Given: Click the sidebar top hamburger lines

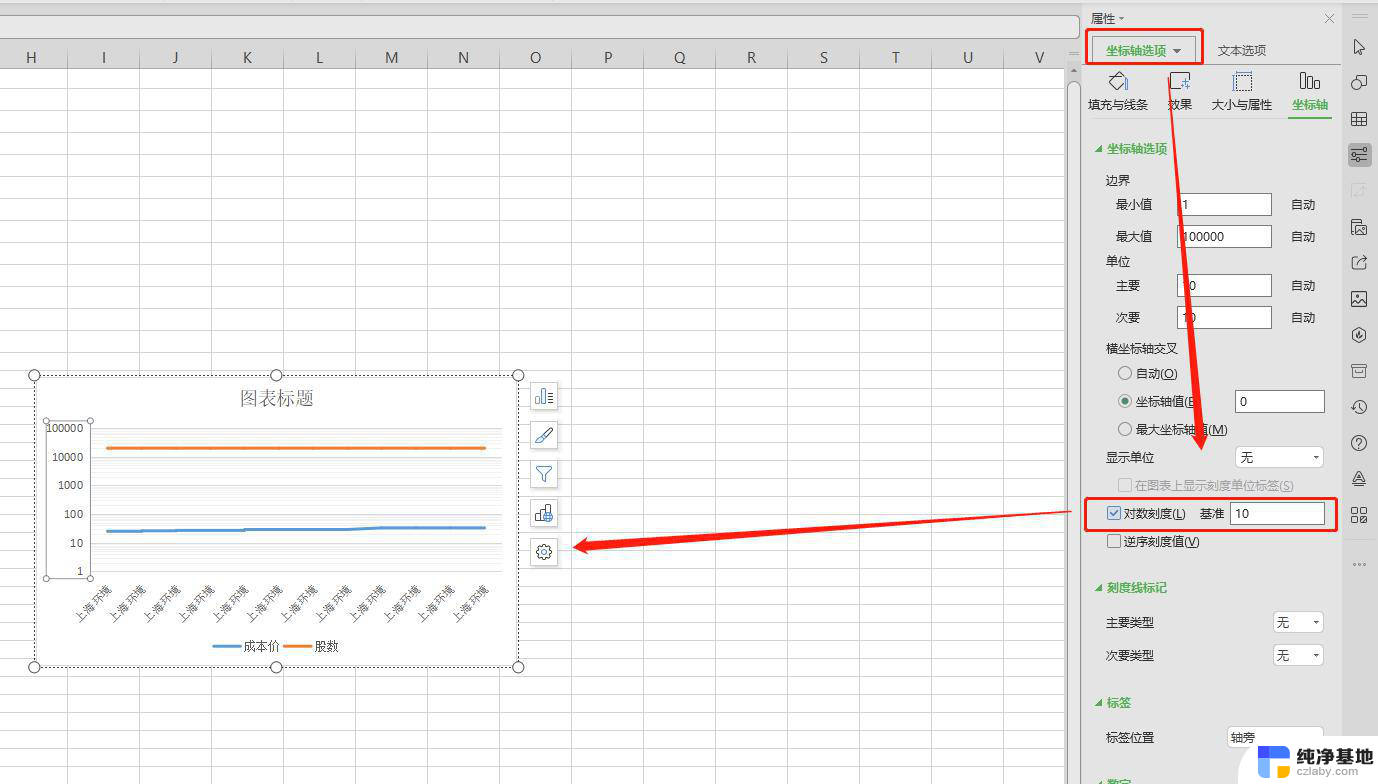Looking at the screenshot, I should pyautogui.click(x=1359, y=16).
